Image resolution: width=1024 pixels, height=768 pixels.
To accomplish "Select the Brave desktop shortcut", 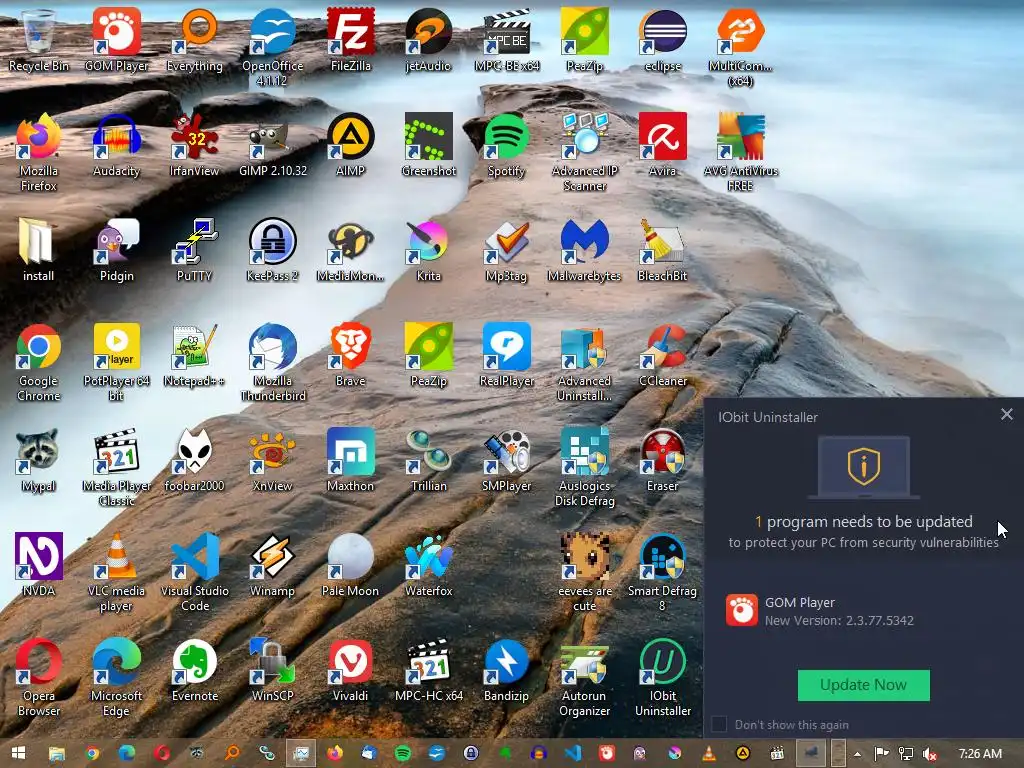I will pyautogui.click(x=351, y=355).
